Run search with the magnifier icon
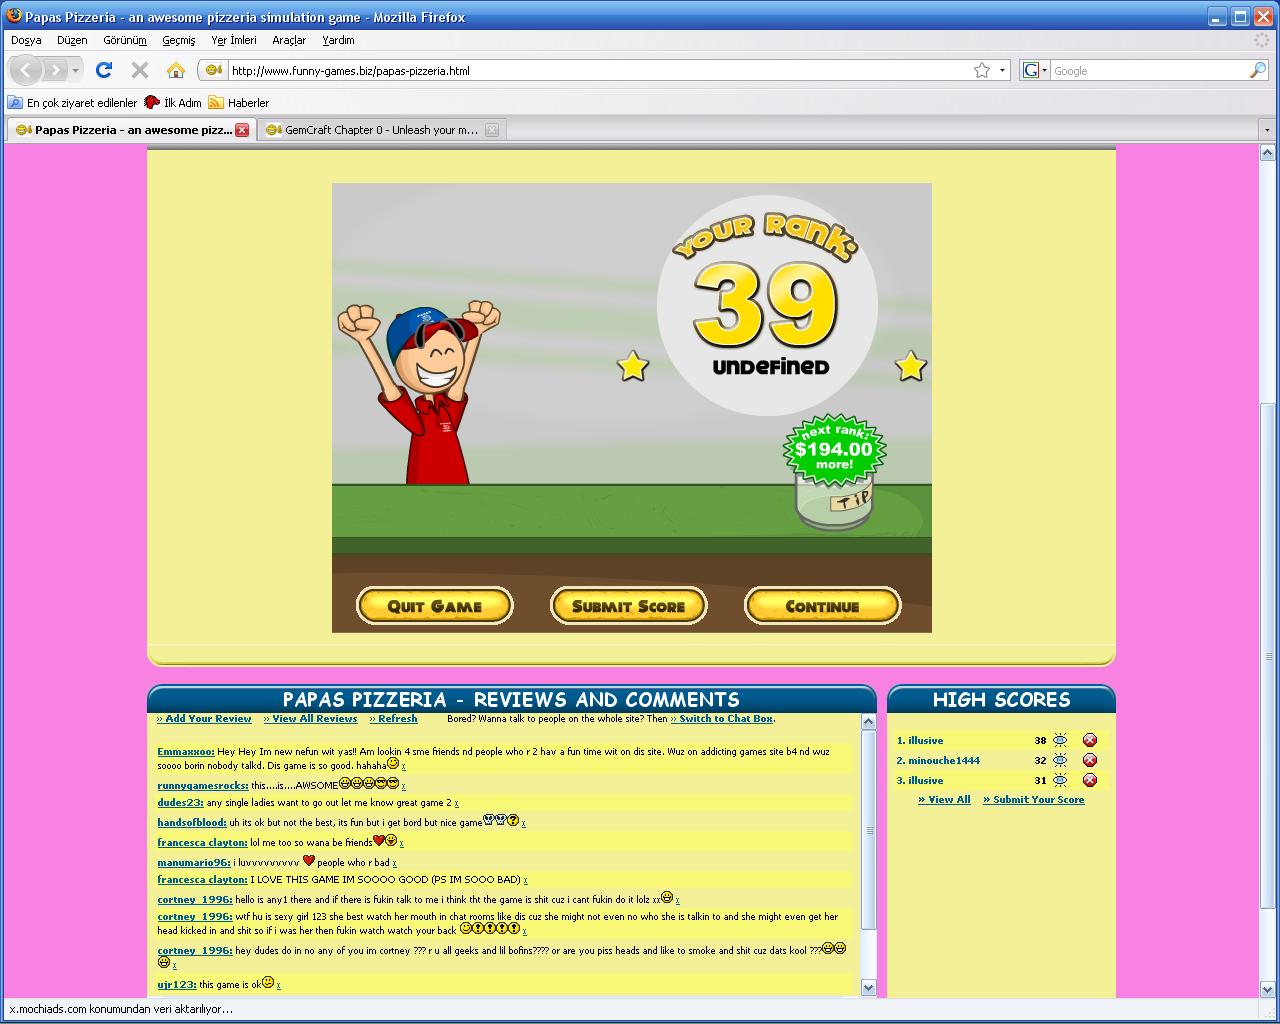 coord(1257,70)
